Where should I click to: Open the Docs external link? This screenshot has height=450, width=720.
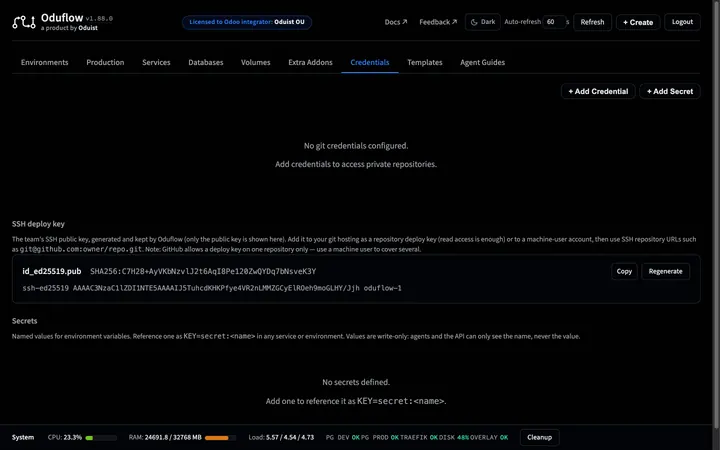tap(396, 22)
